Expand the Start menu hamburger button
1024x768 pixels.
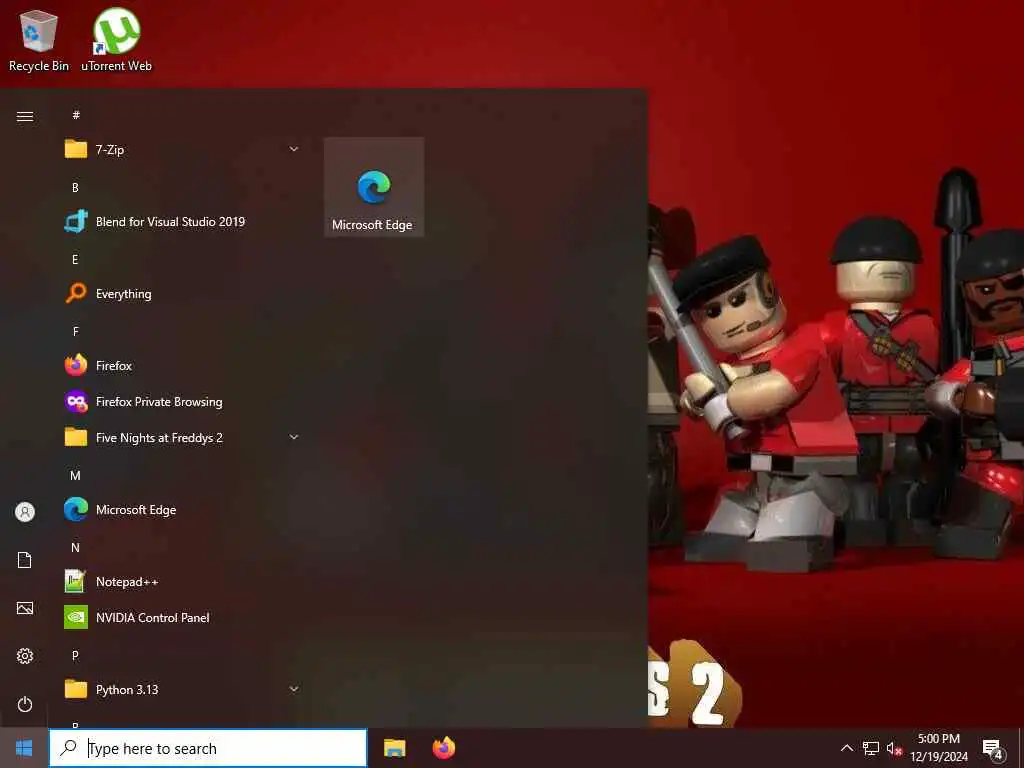pos(25,116)
